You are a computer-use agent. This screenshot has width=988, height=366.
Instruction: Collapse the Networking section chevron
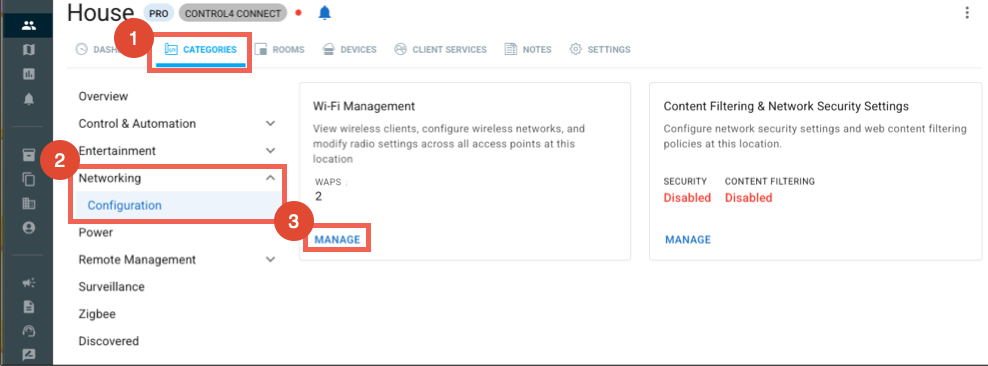[x=270, y=178]
